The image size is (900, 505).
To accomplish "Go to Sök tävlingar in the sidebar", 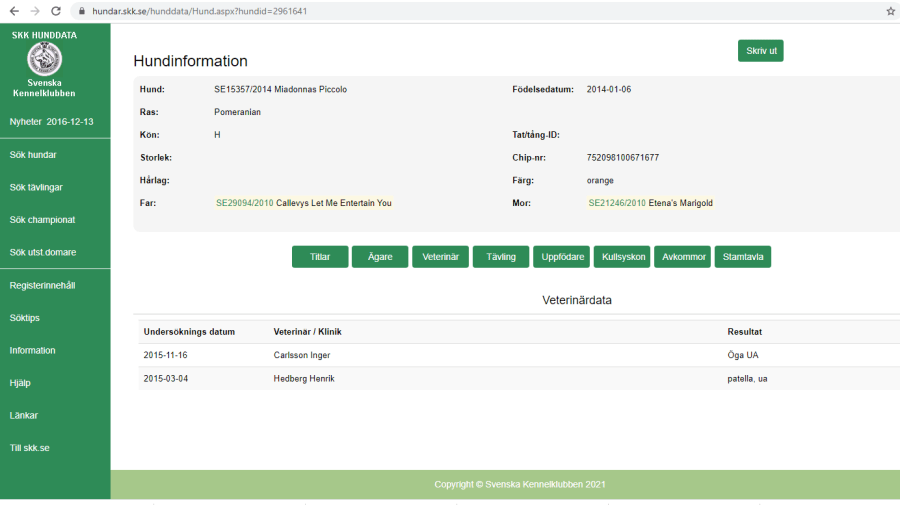I will (x=36, y=187).
